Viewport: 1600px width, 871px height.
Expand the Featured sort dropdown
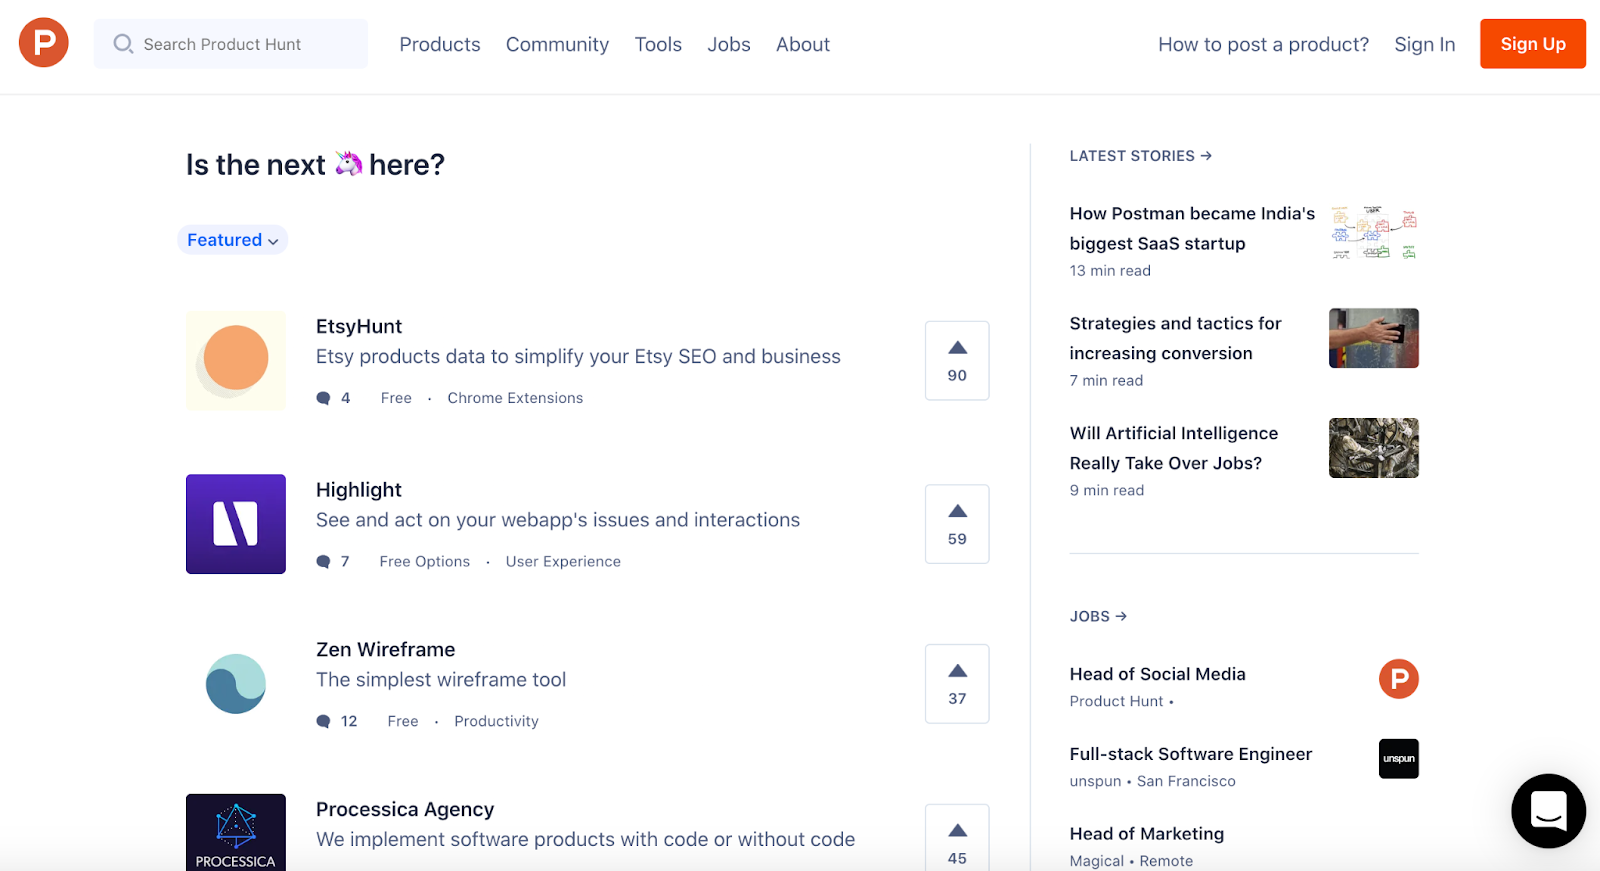tap(232, 240)
